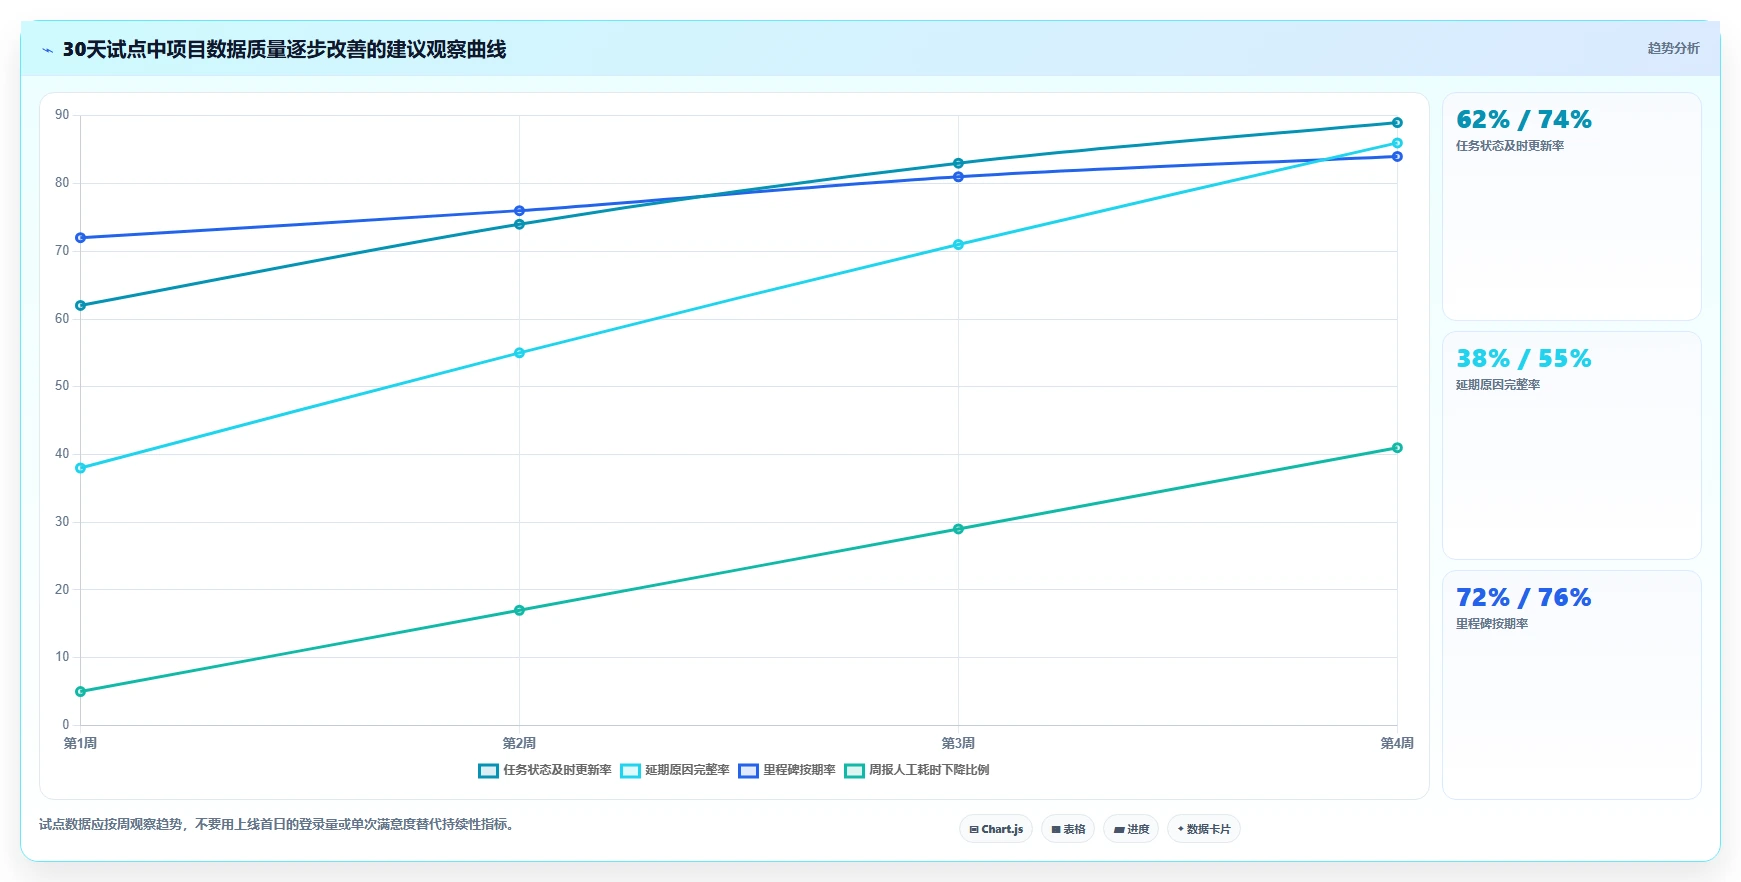The width and height of the screenshot is (1741, 882).
Task: Click the 第1周 x-axis label
Action: click(81, 743)
